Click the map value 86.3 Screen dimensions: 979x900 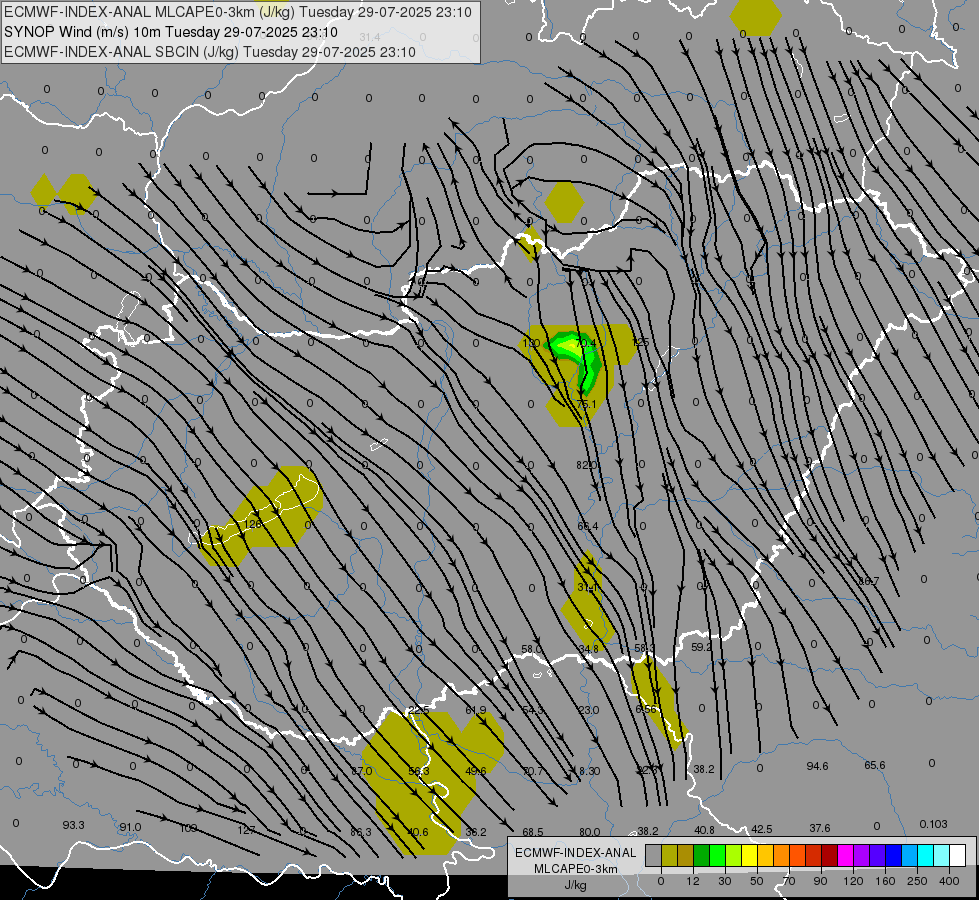361,832
